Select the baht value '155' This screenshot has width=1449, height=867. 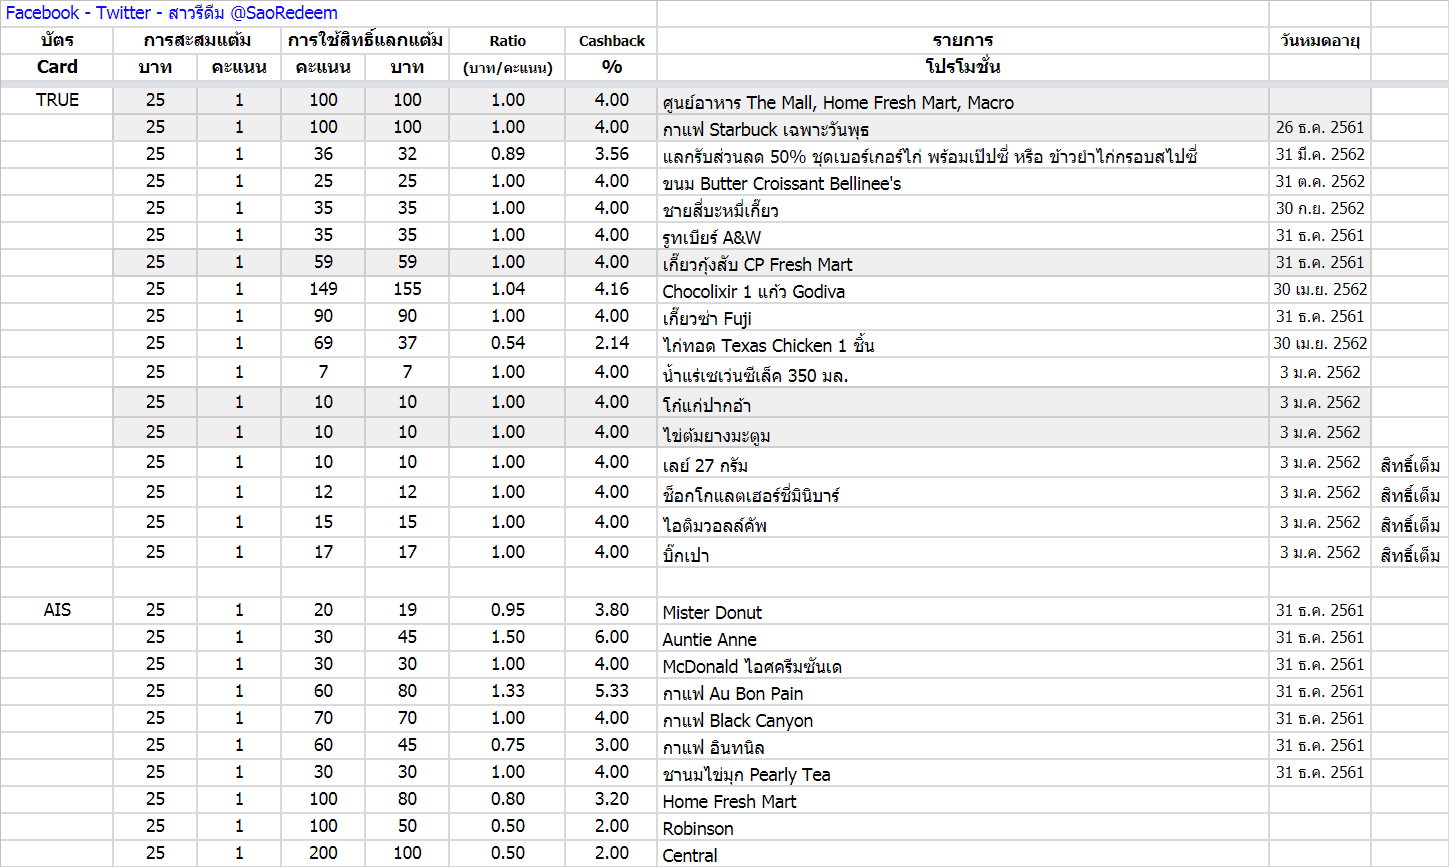click(x=407, y=289)
